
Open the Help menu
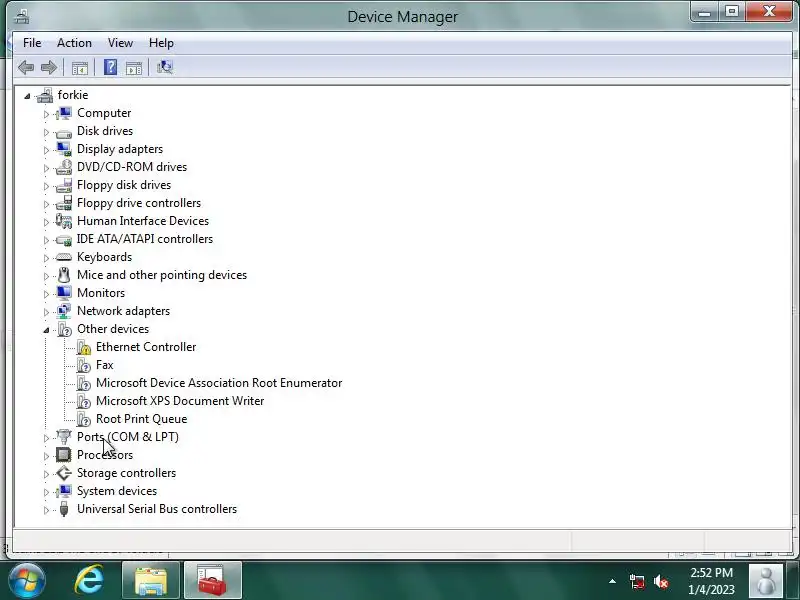coord(161,43)
